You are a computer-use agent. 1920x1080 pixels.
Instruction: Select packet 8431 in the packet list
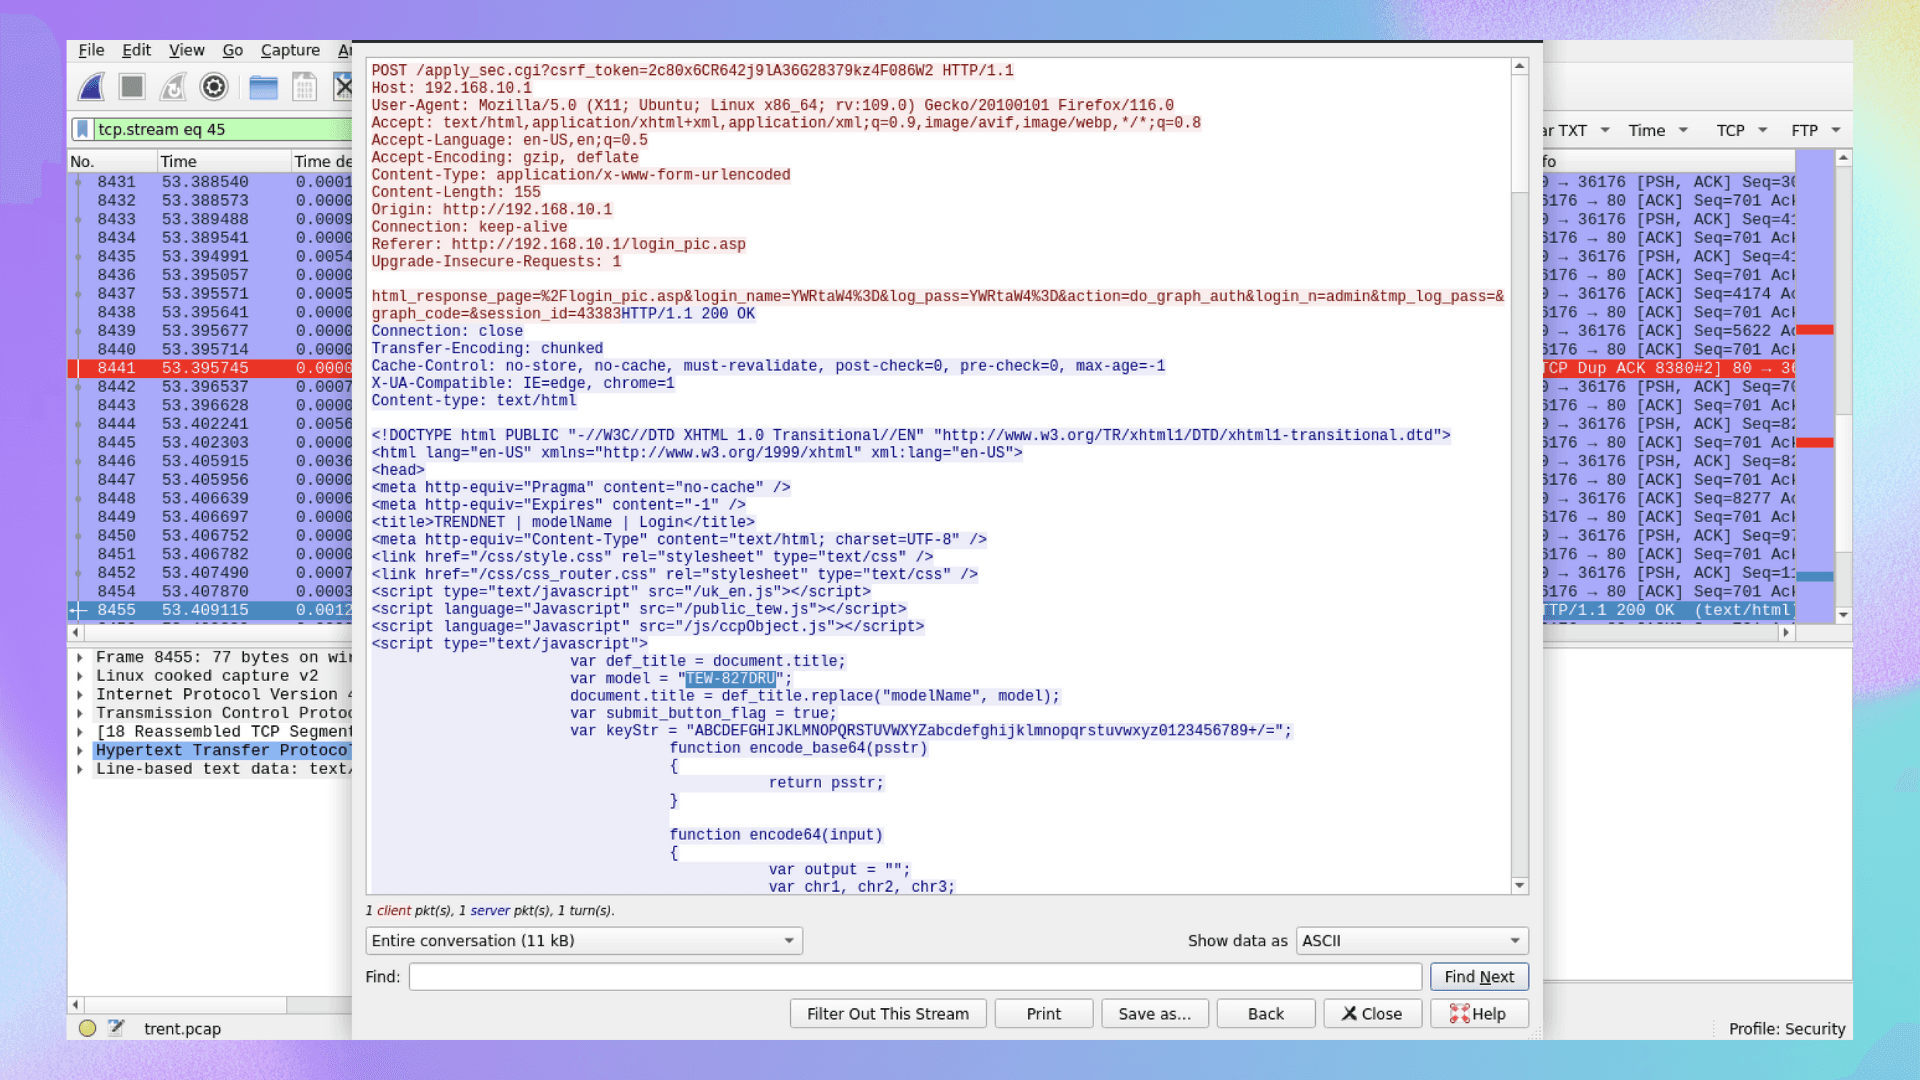tap(210, 182)
